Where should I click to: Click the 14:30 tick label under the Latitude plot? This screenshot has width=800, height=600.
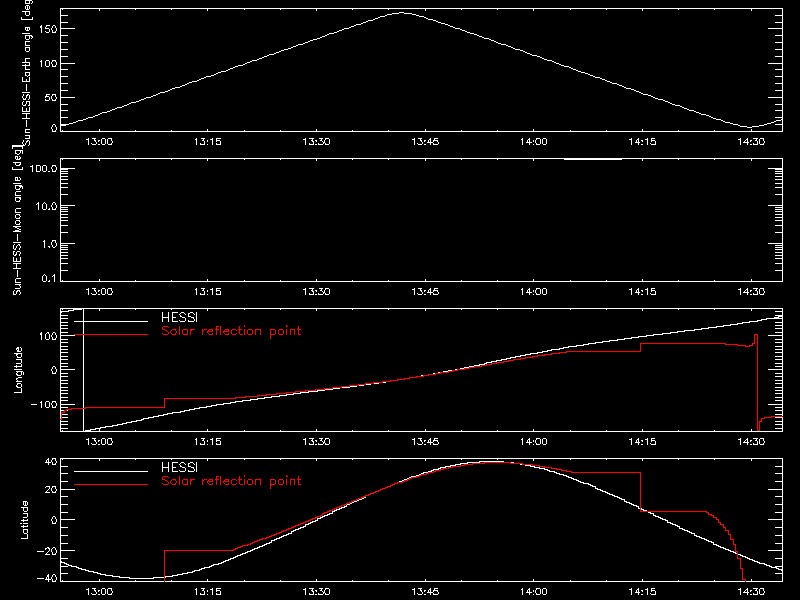click(x=751, y=592)
